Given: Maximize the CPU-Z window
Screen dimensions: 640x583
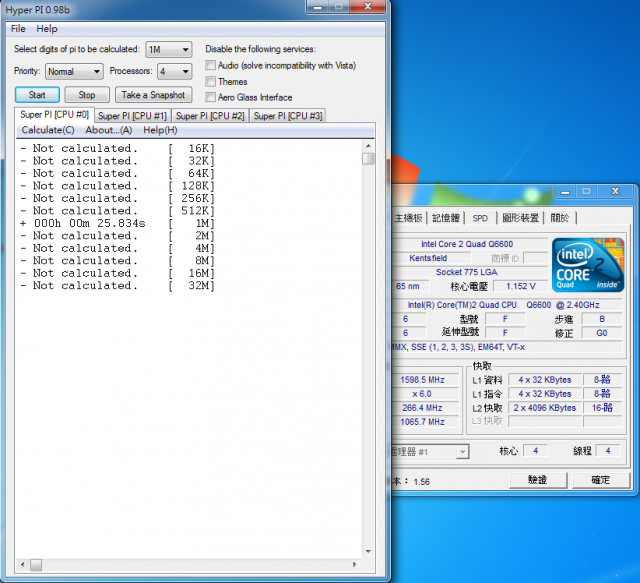Looking at the screenshot, I should click(x=587, y=191).
